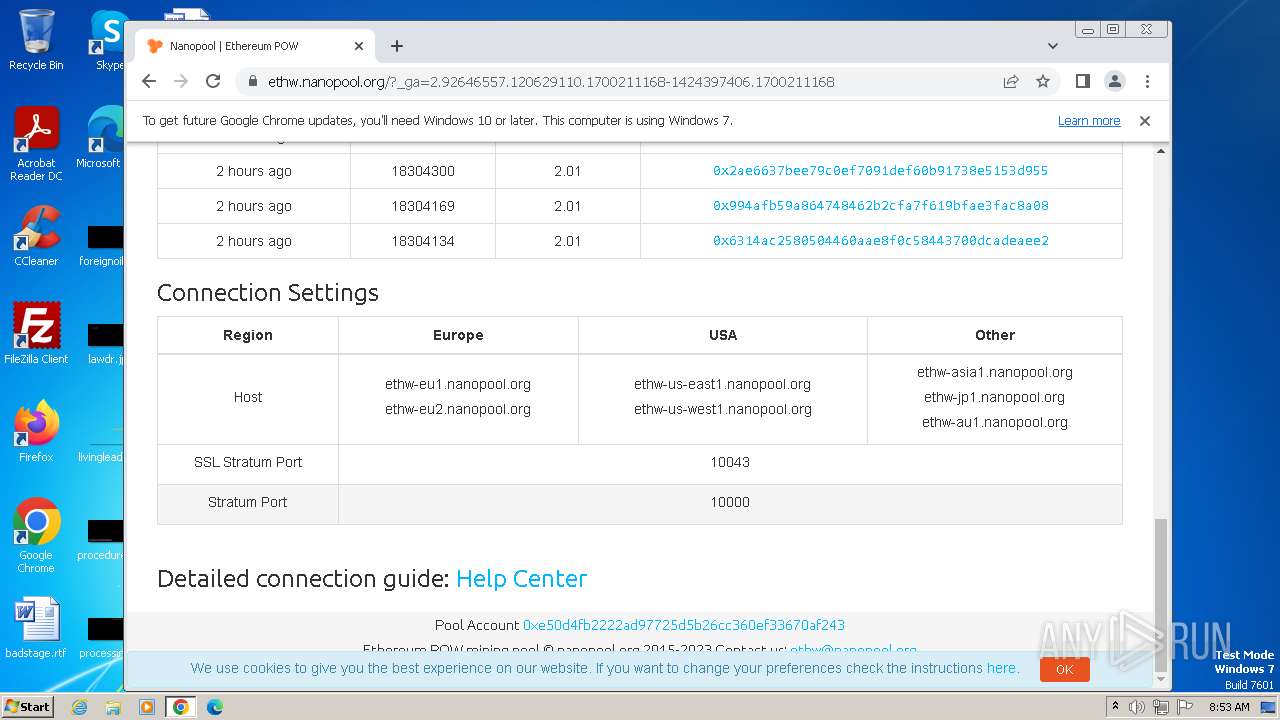Image resolution: width=1280 pixels, height=720 pixels.
Task: Open the Chrome profile avatar
Action: click(1115, 81)
